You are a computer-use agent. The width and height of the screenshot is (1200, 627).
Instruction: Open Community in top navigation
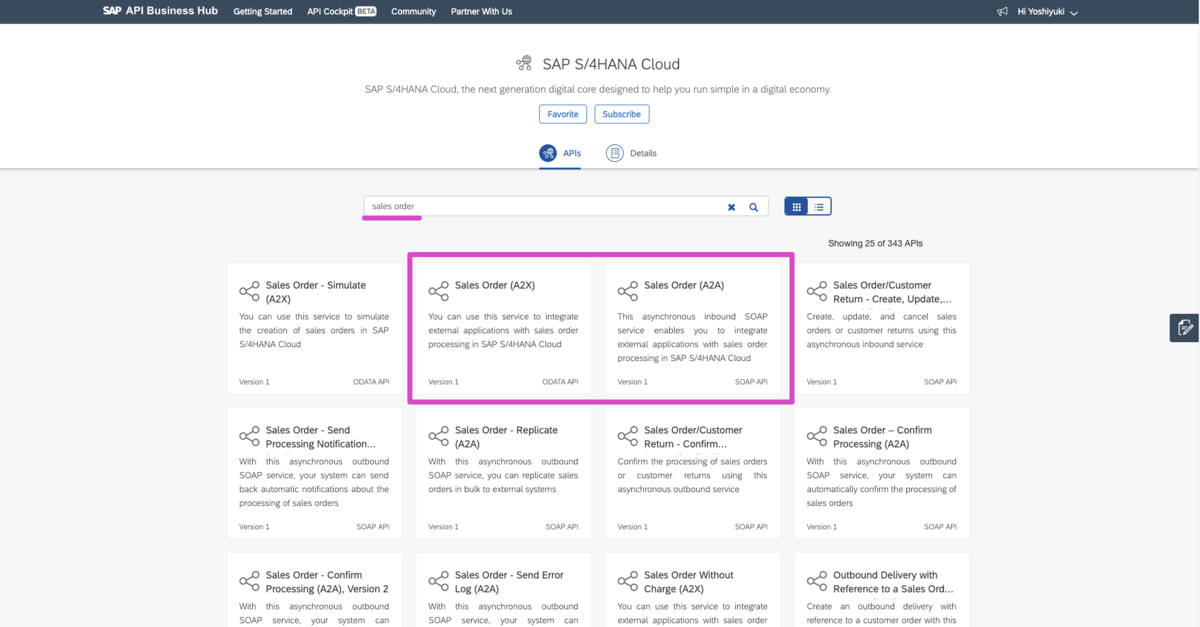413,12
